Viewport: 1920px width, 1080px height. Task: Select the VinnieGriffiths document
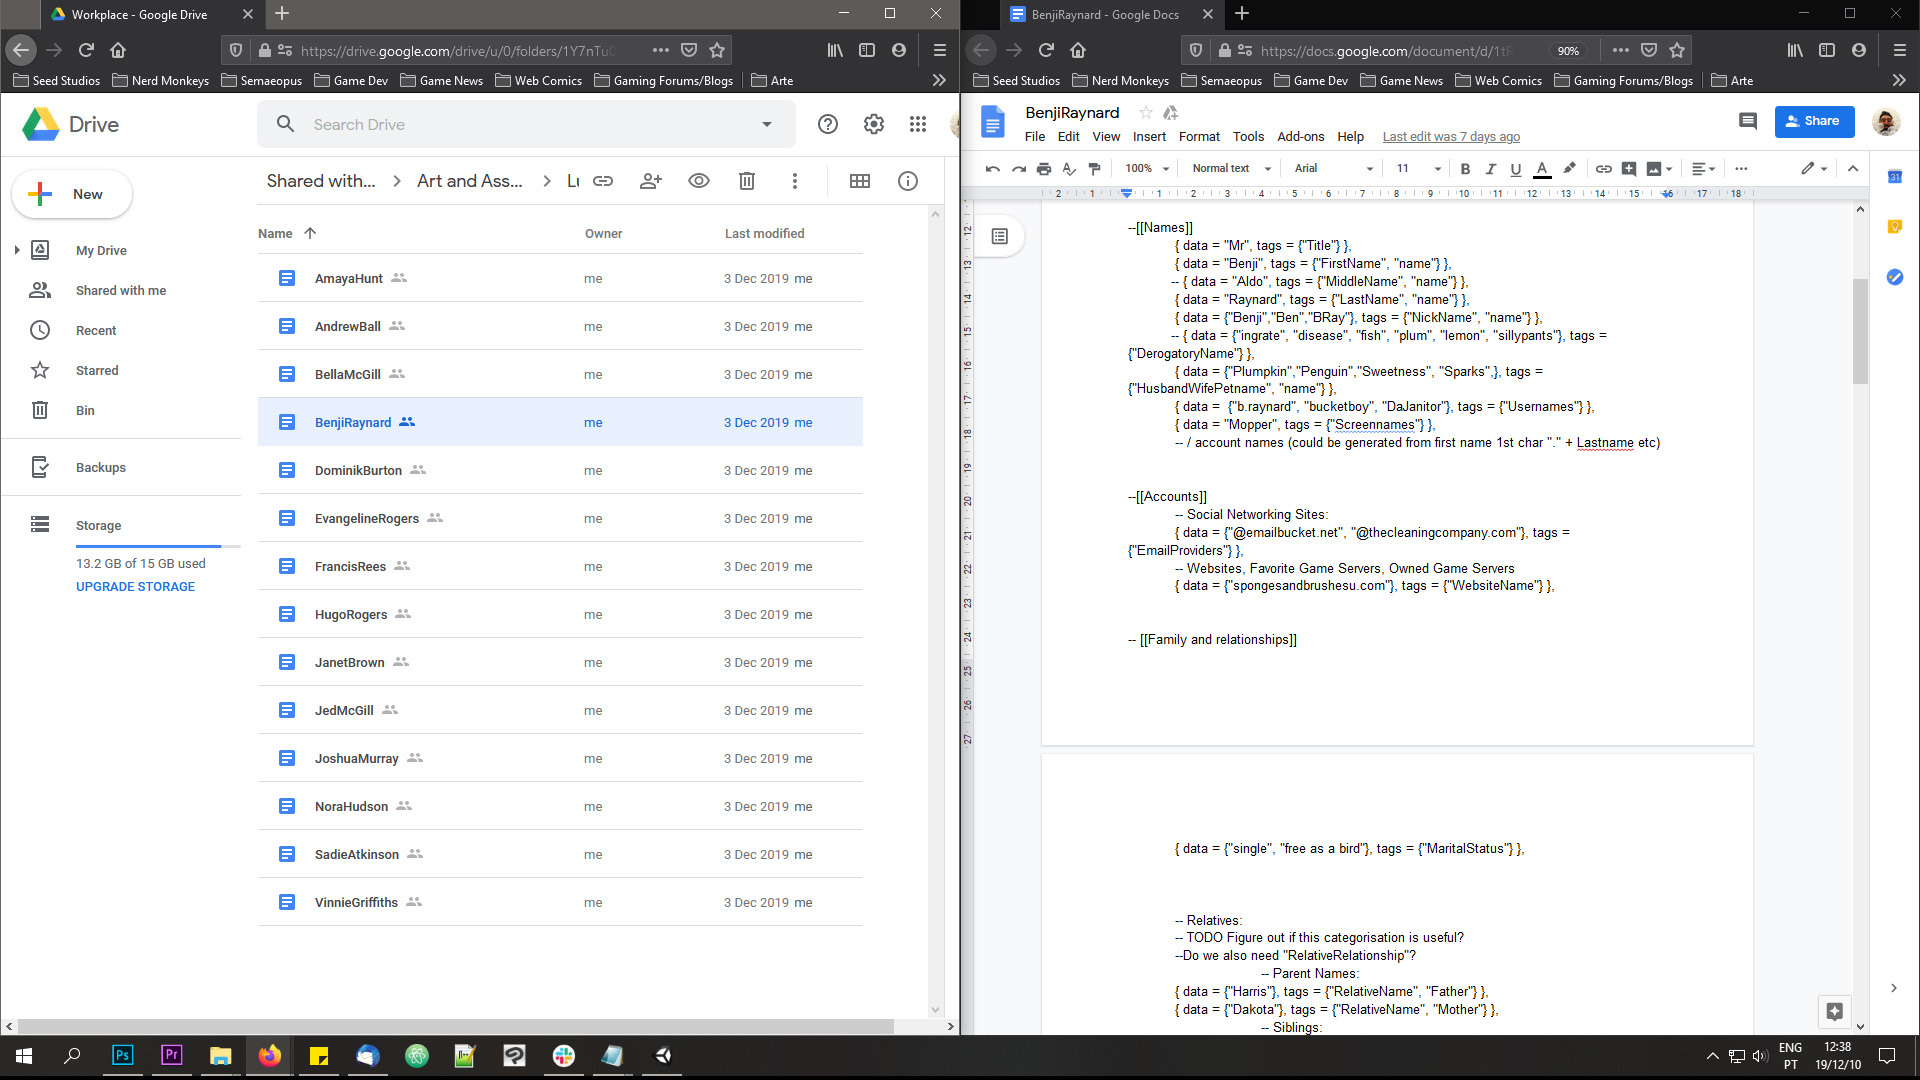click(560, 902)
